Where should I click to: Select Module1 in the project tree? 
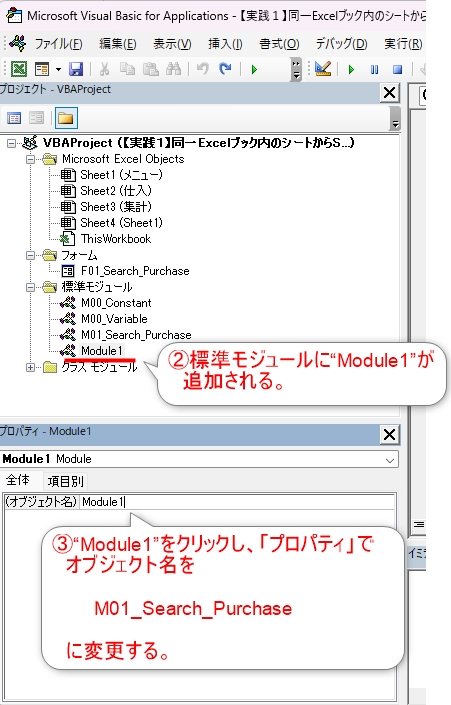click(x=102, y=351)
